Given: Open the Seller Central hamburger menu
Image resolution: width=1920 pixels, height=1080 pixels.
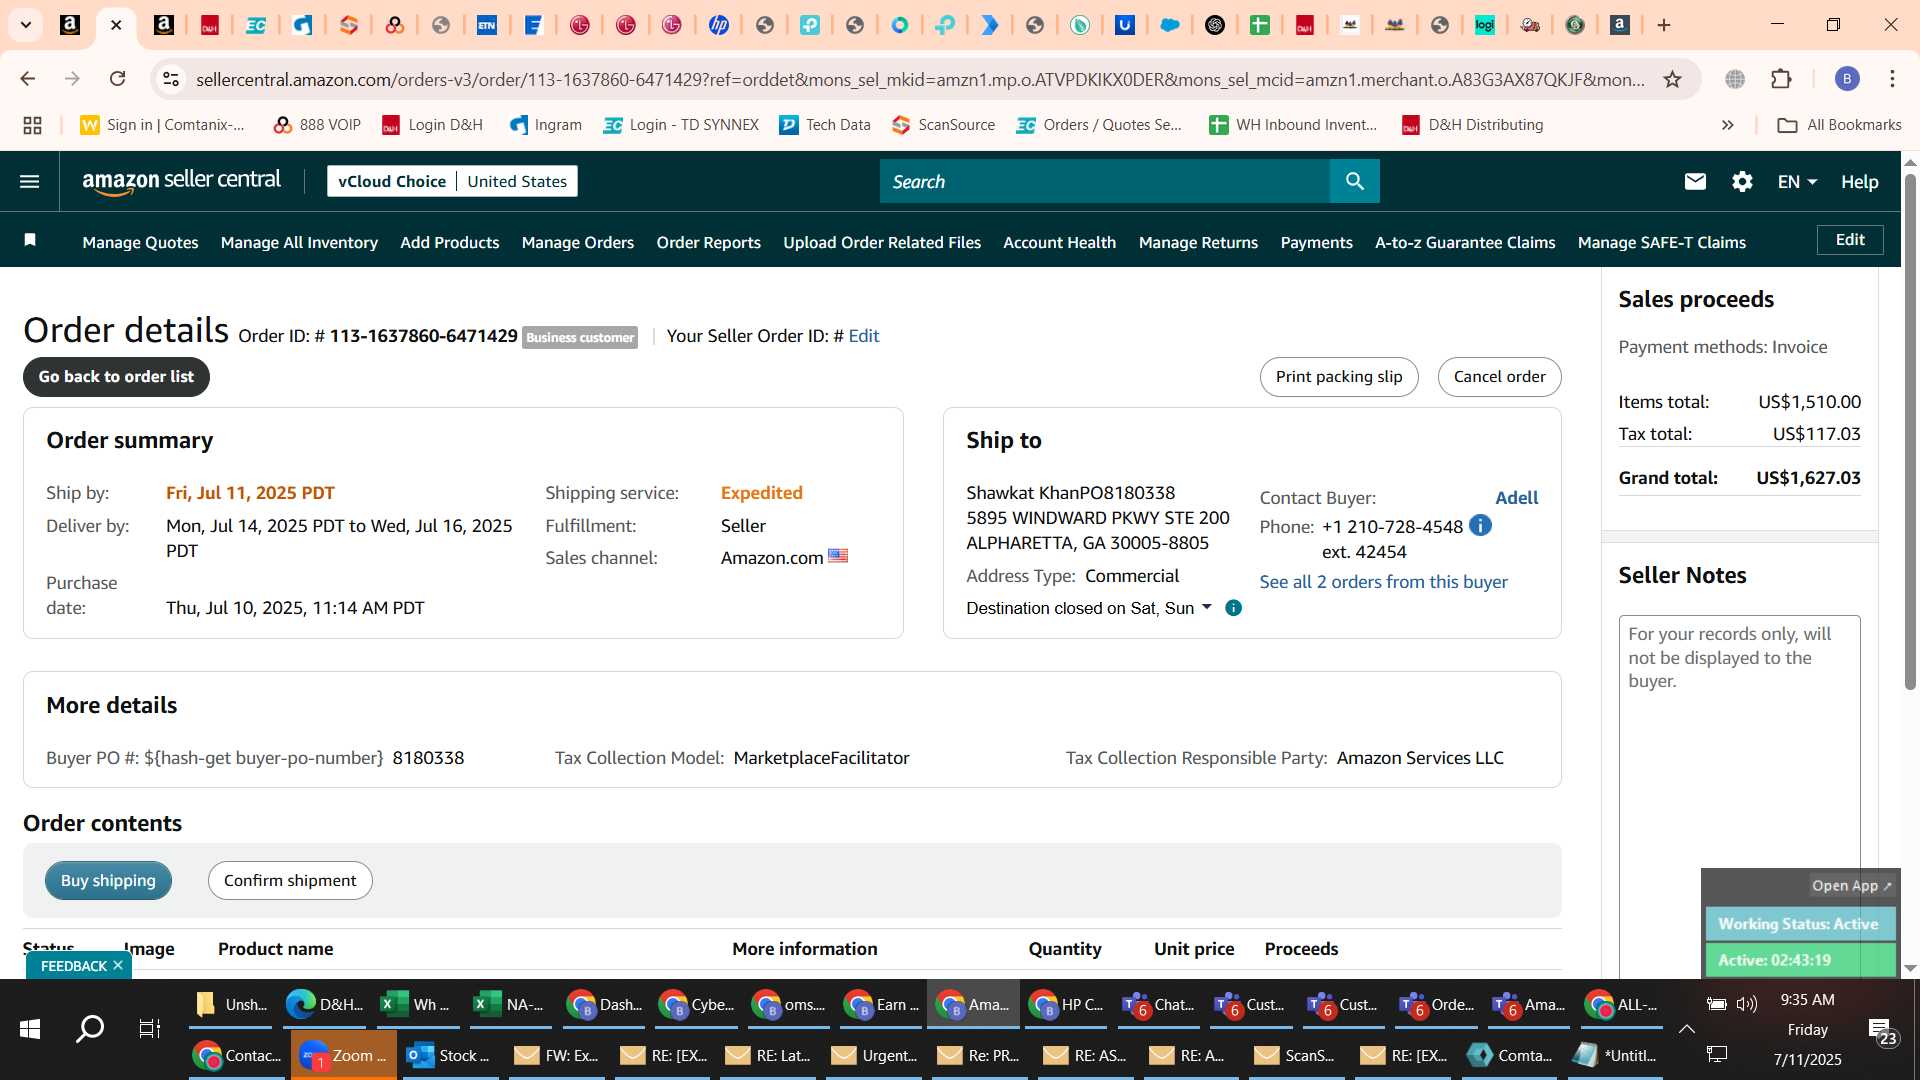Looking at the screenshot, I should click(30, 181).
